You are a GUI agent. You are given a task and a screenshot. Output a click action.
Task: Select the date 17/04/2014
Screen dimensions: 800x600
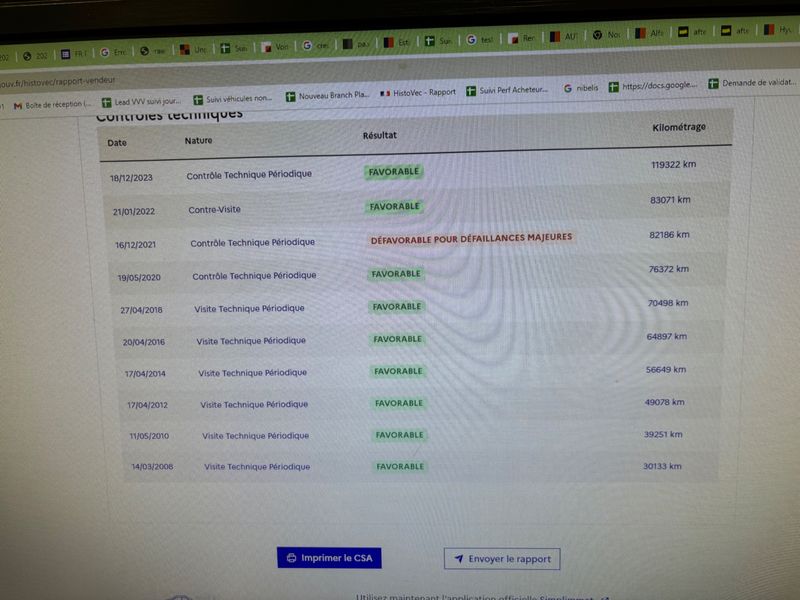pyautogui.click(x=145, y=373)
